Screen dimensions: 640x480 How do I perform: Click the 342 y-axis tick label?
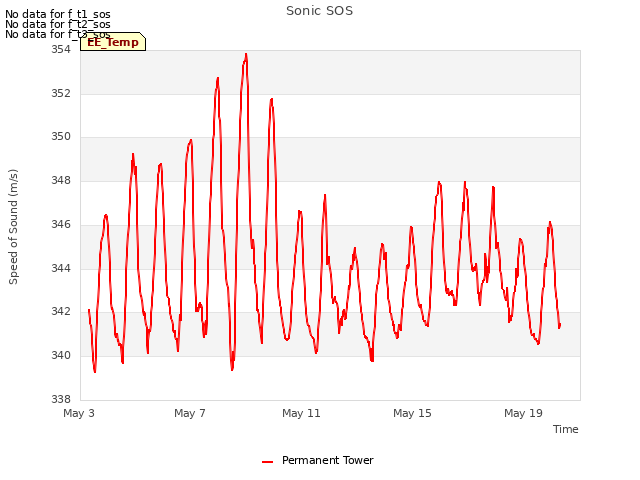coord(61,311)
